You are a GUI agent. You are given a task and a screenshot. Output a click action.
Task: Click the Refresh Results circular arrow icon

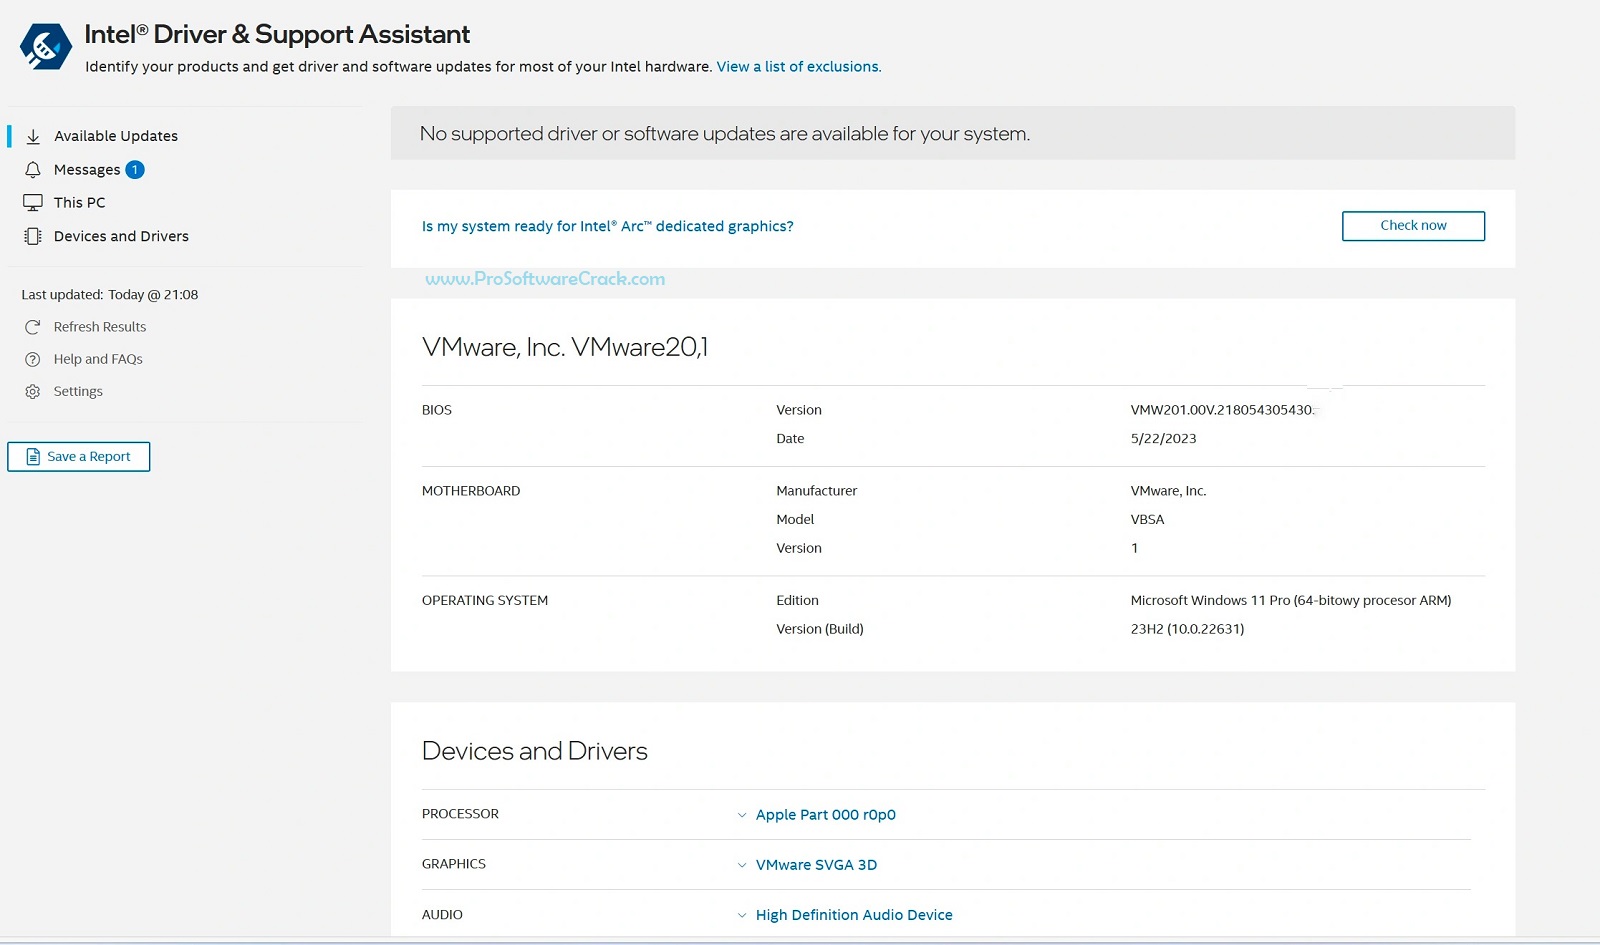click(33, 327)
